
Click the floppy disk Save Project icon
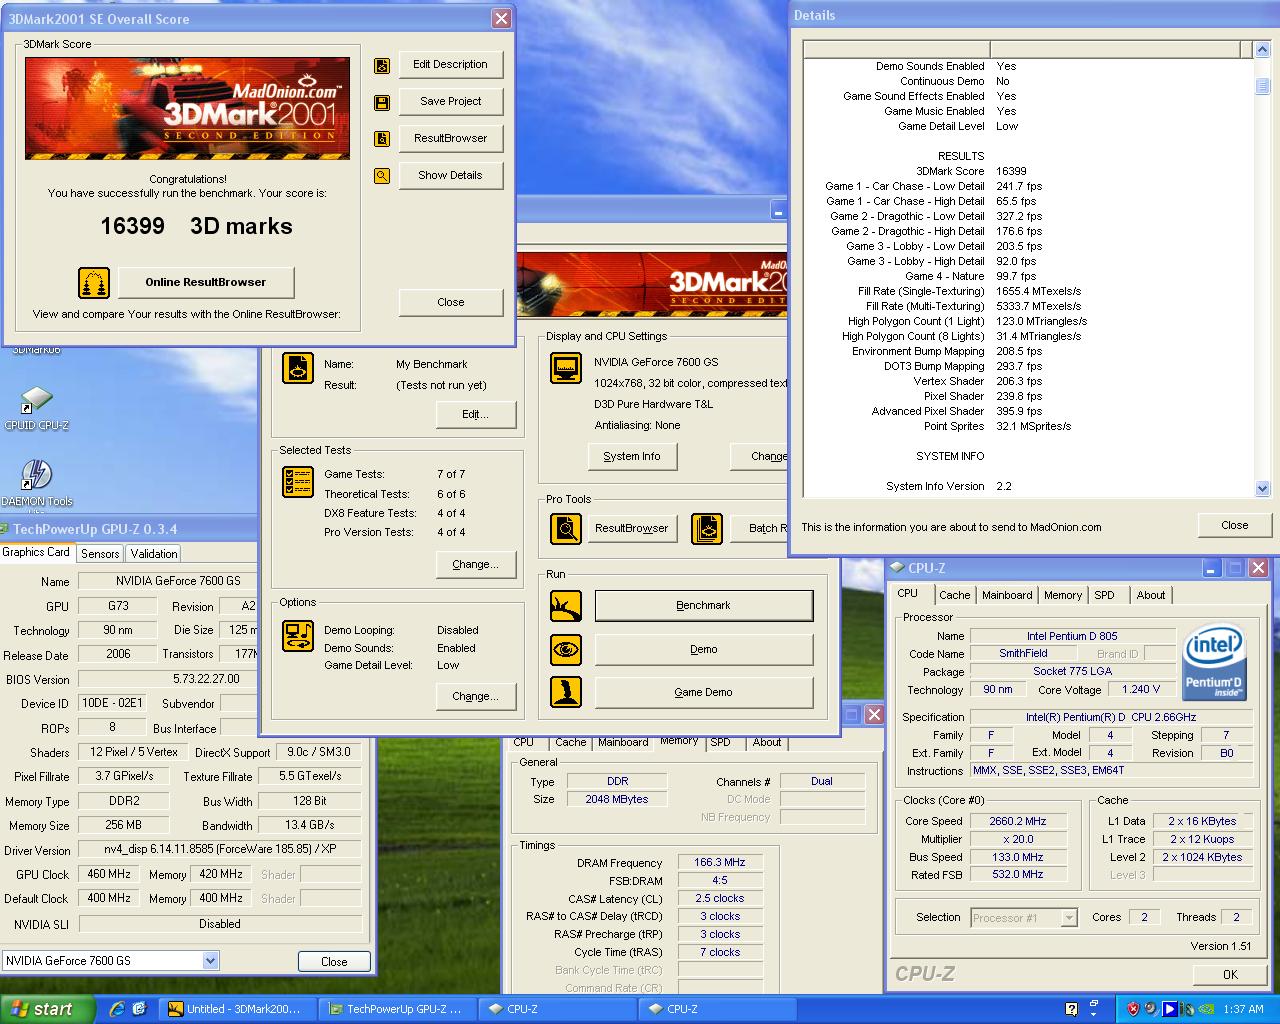point(382,103)
